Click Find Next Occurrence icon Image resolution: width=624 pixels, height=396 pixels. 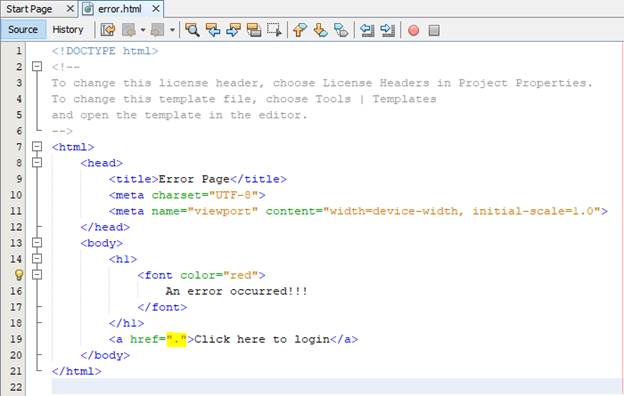233,30
